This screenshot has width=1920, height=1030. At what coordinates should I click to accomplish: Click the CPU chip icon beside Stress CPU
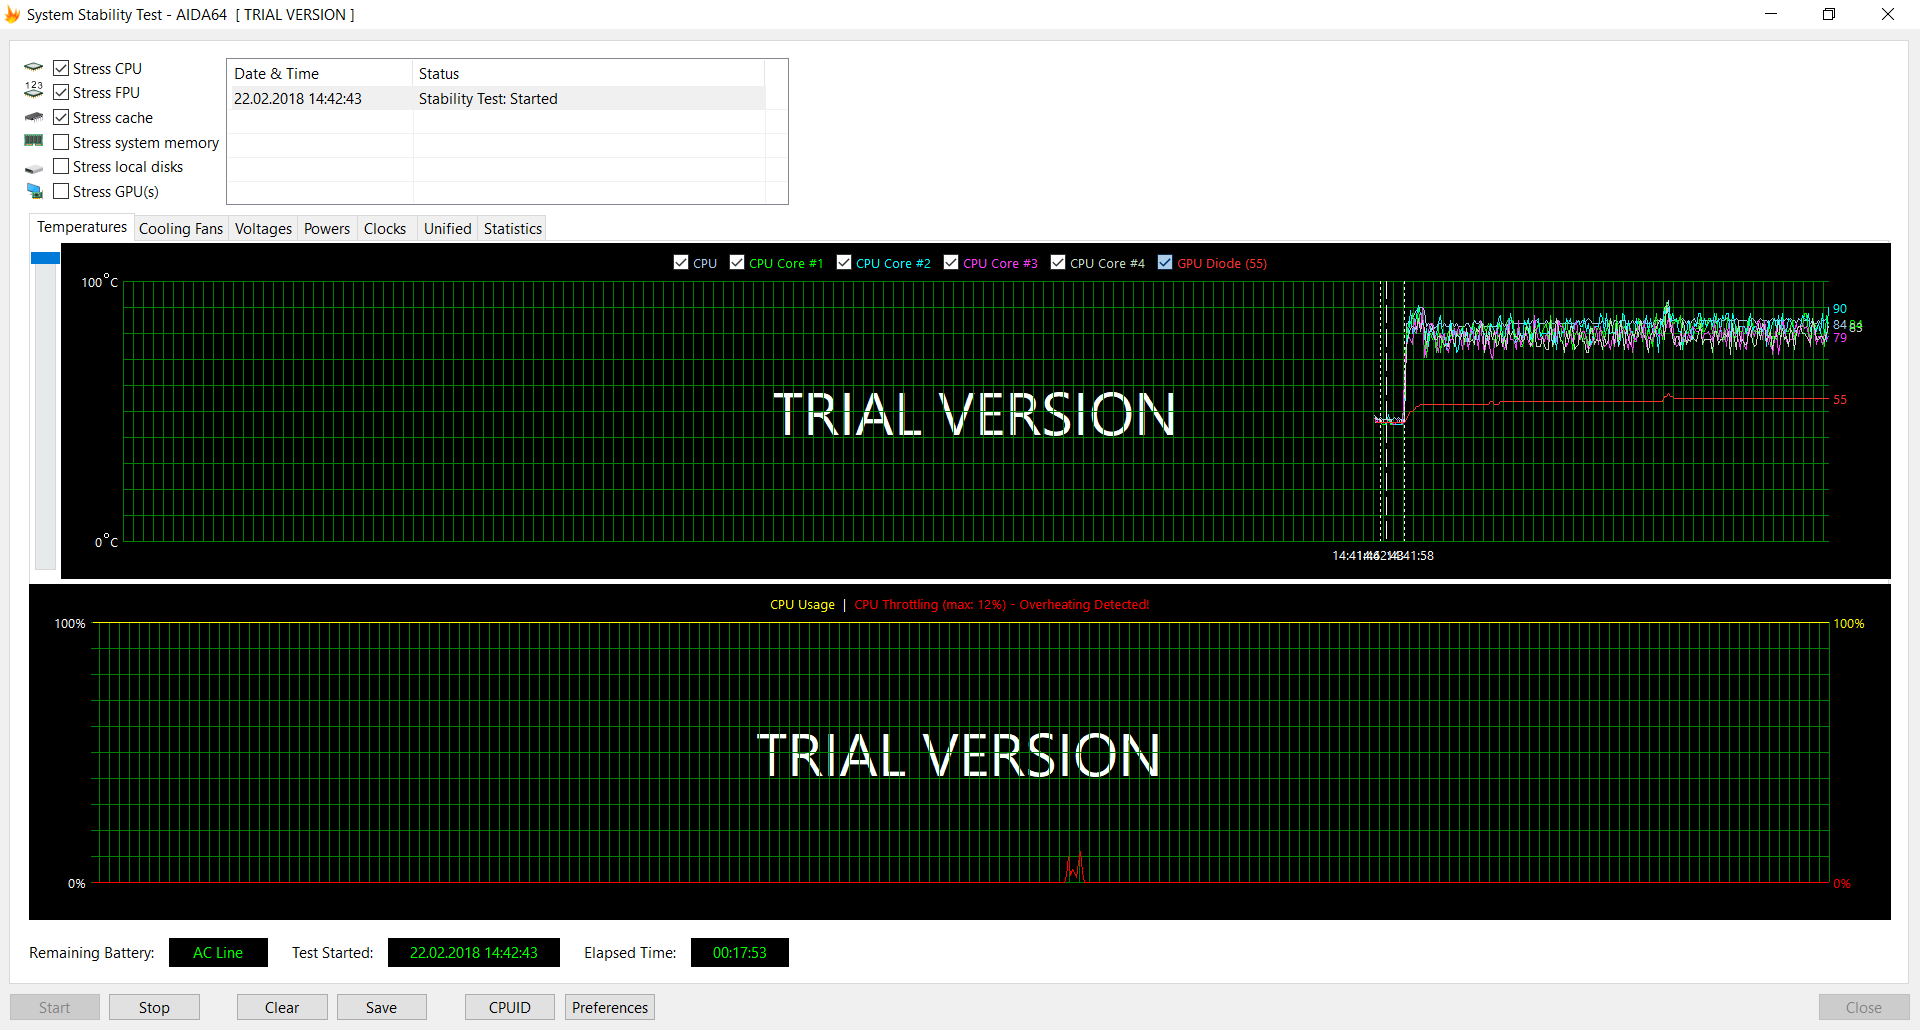click(34, 68)
